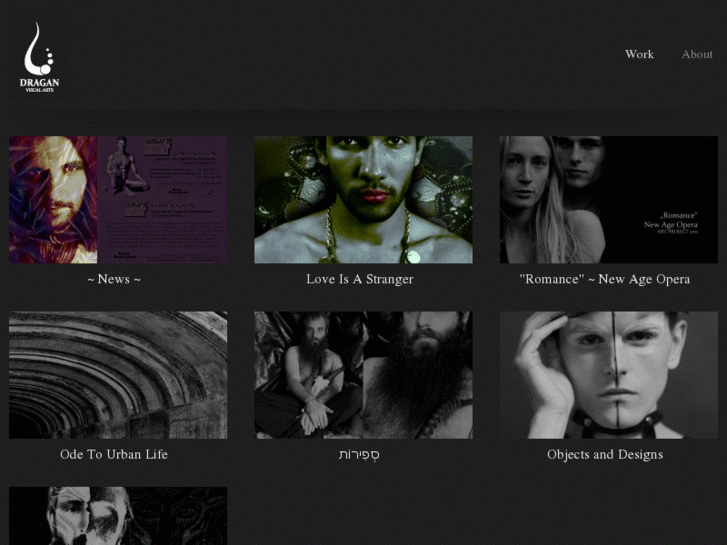
Task: Click the 'Love Is A Stranger' caption
Action: click(x=360, y=279)
